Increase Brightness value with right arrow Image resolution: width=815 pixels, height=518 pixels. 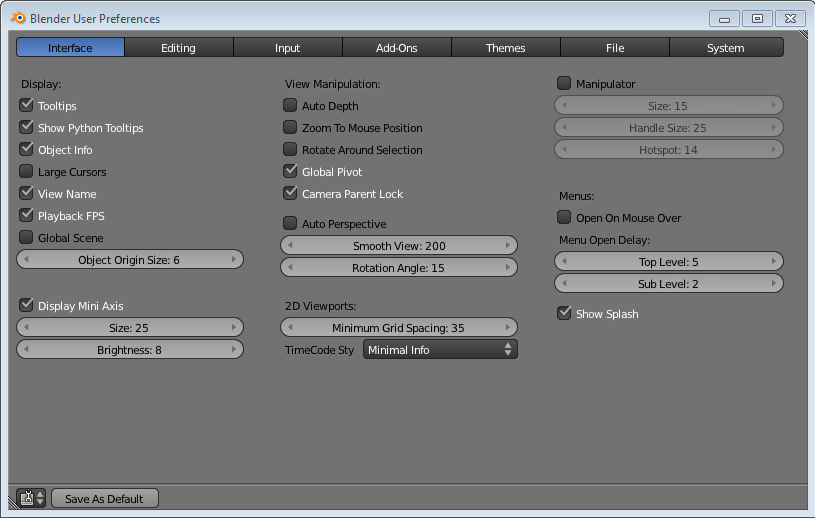234,349
